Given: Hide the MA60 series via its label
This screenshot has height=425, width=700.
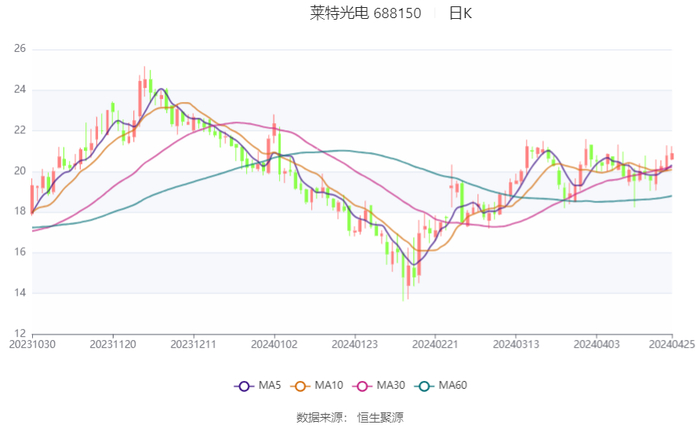Looking at the screenshot, I should [x=452, y=385].
